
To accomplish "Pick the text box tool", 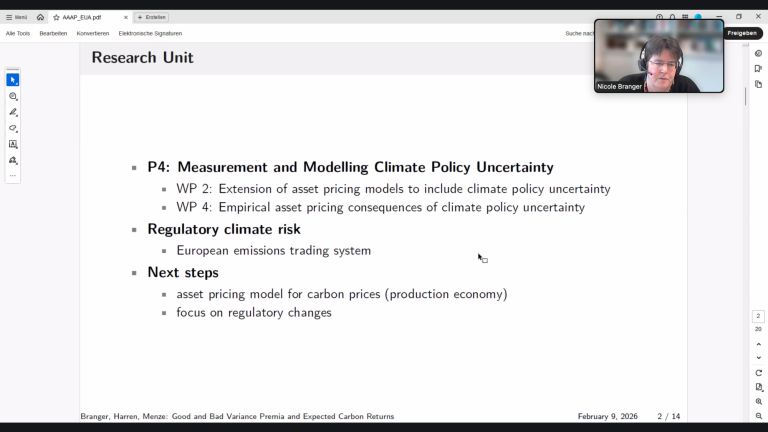I will coord(13,144).
